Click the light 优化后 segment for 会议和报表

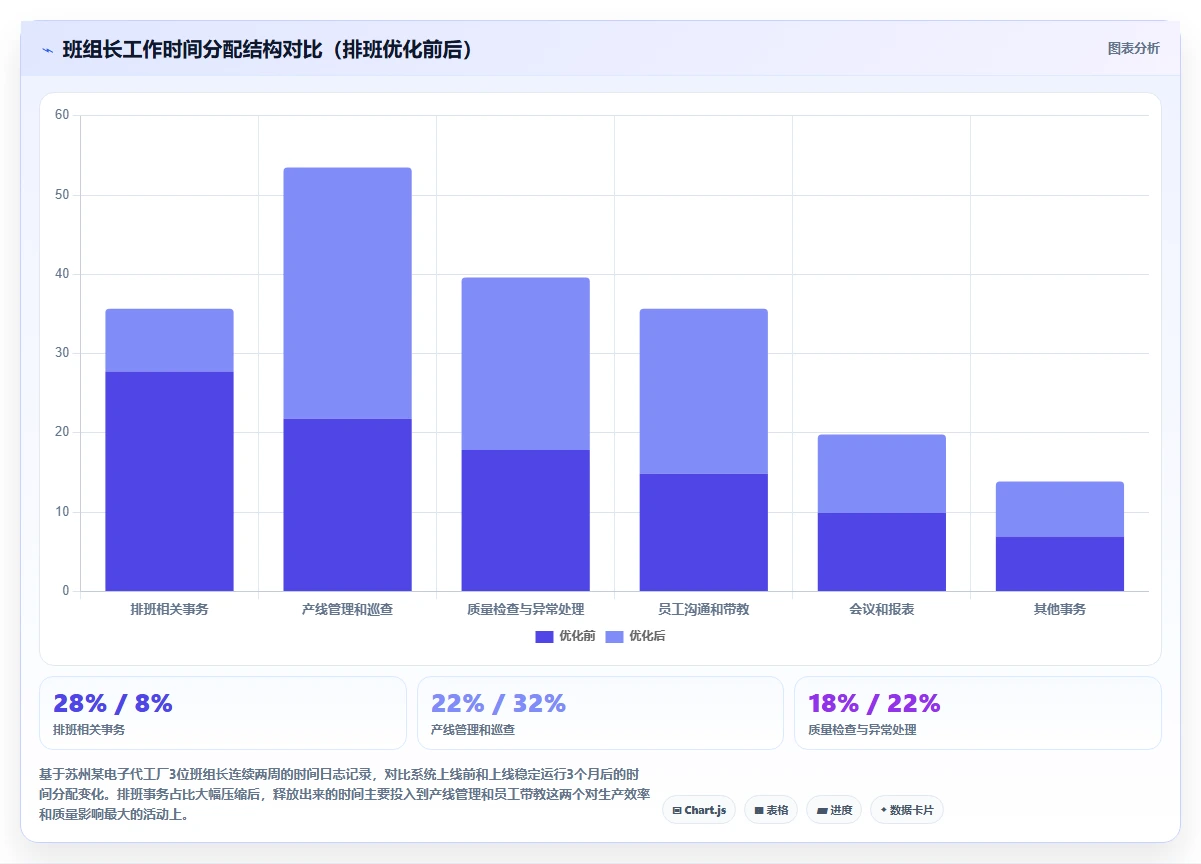tap(881, 474)
